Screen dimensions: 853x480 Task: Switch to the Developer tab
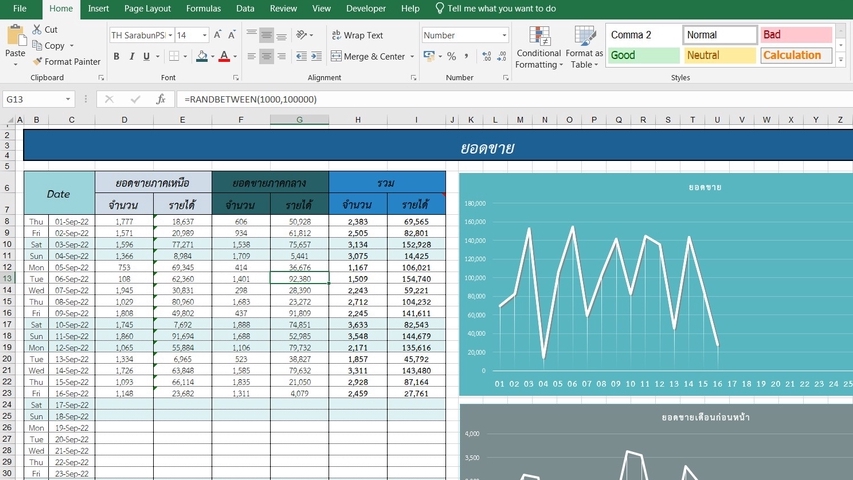tap(366, 8)
